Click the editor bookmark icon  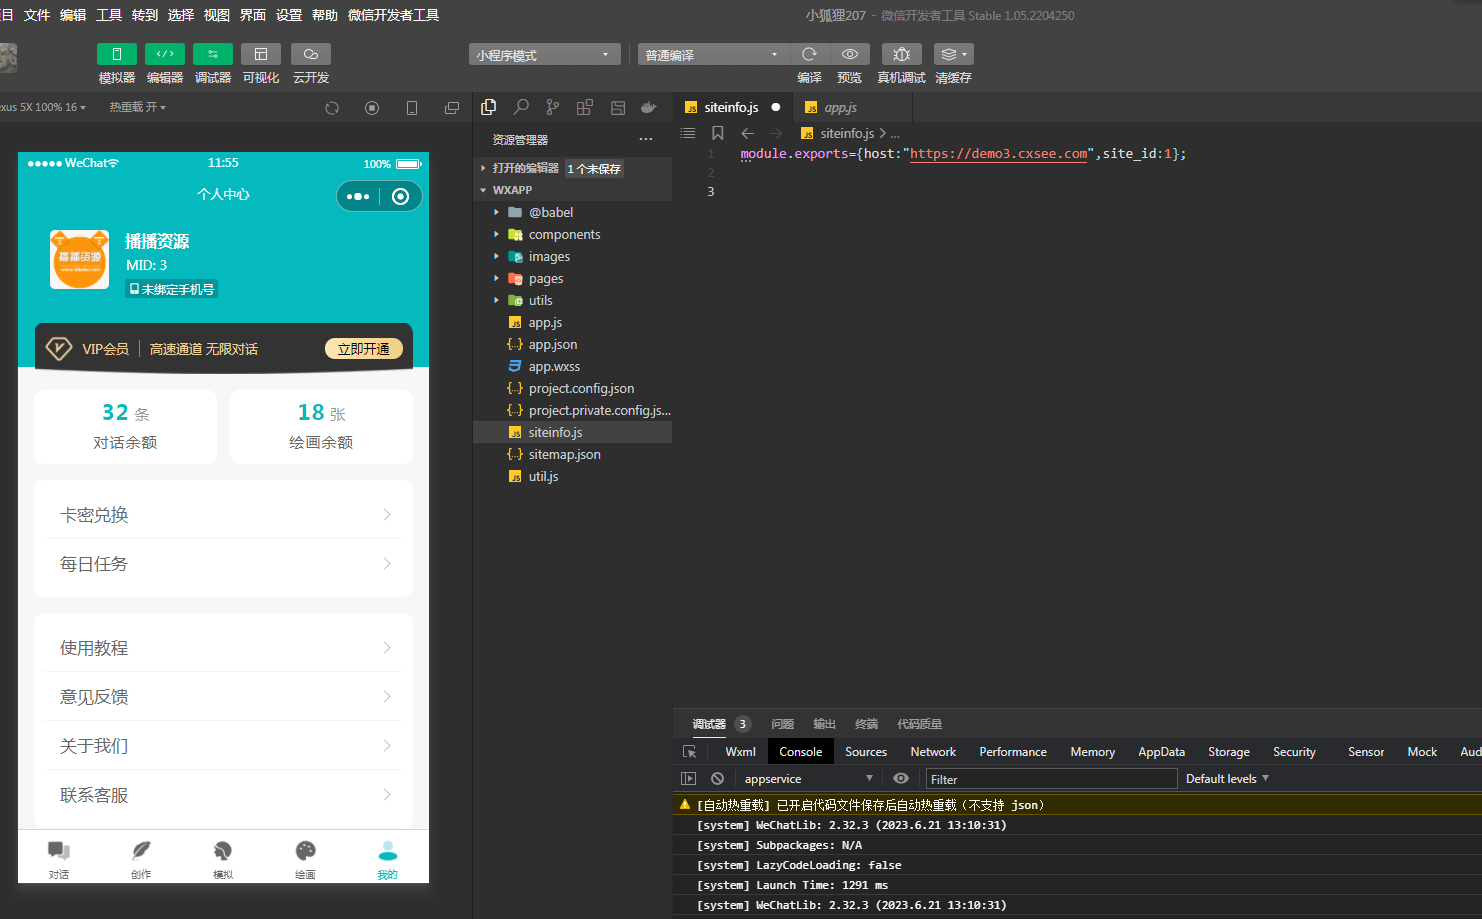pyautogui.click(x=717, y=133)
